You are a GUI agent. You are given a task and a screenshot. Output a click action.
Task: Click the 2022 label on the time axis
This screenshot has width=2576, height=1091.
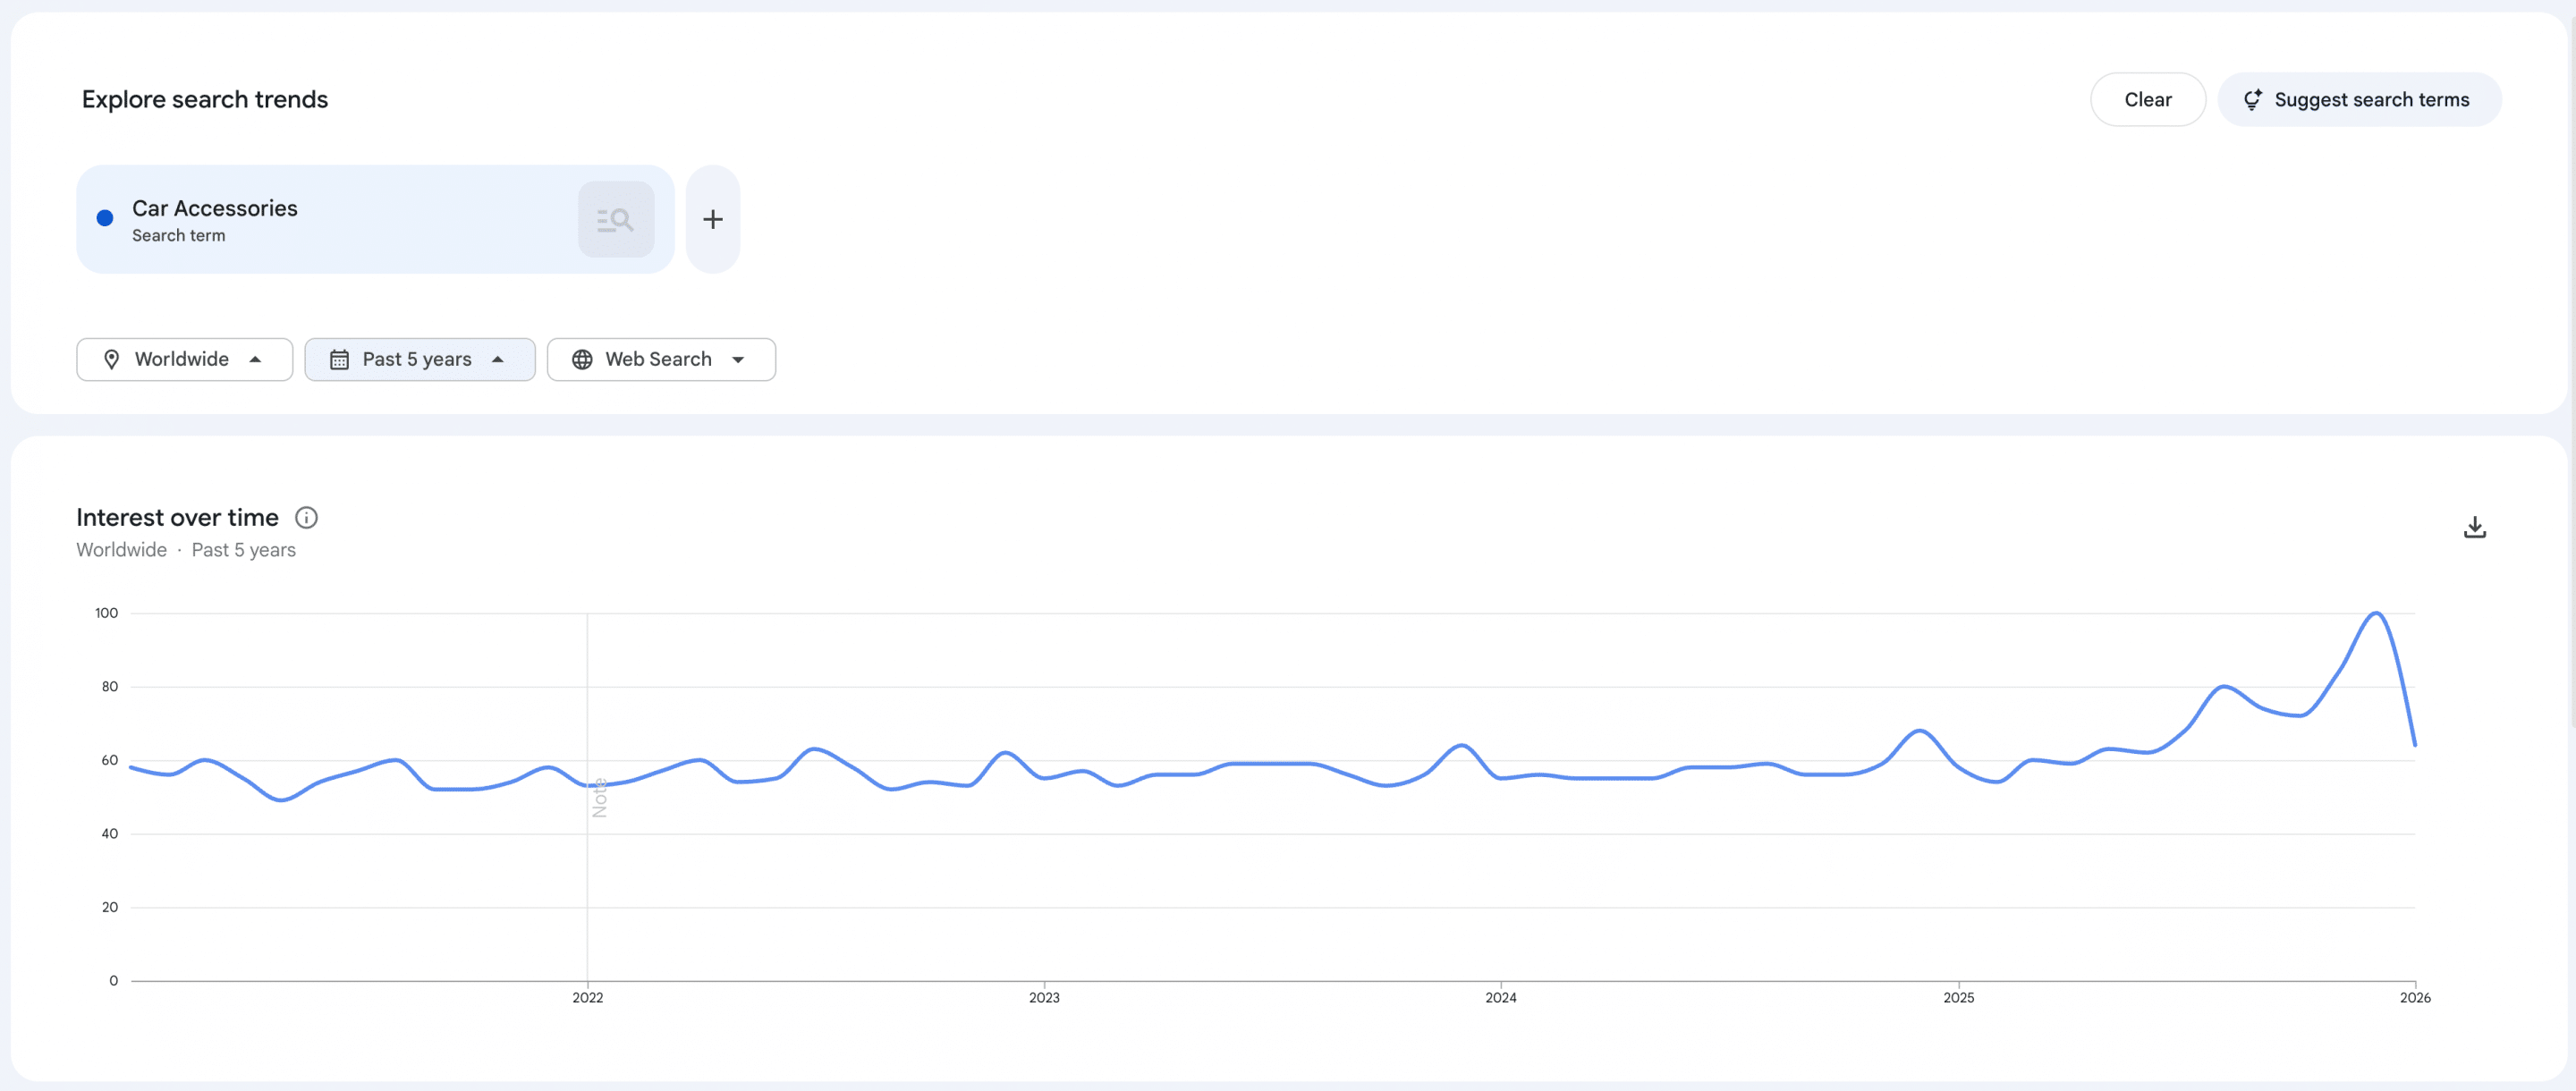pyautogui.click(x=588, y=997)
